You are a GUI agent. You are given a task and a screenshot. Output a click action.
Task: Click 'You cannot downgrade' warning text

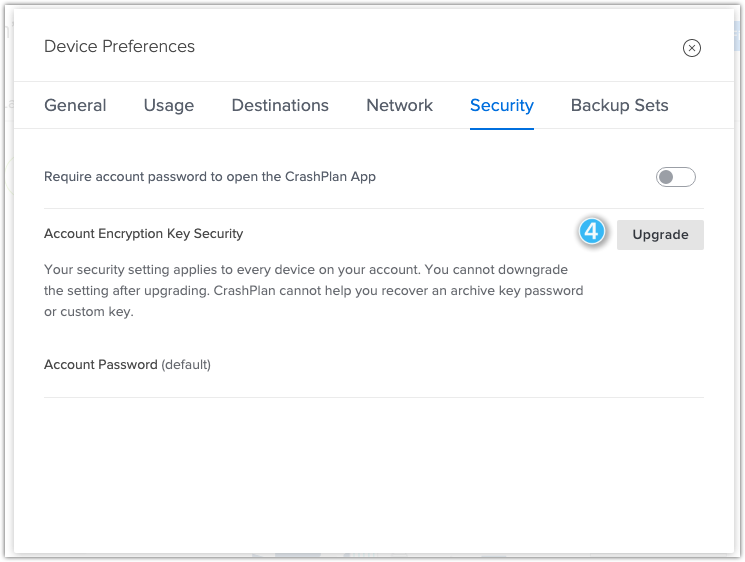[x=496, y=269]
